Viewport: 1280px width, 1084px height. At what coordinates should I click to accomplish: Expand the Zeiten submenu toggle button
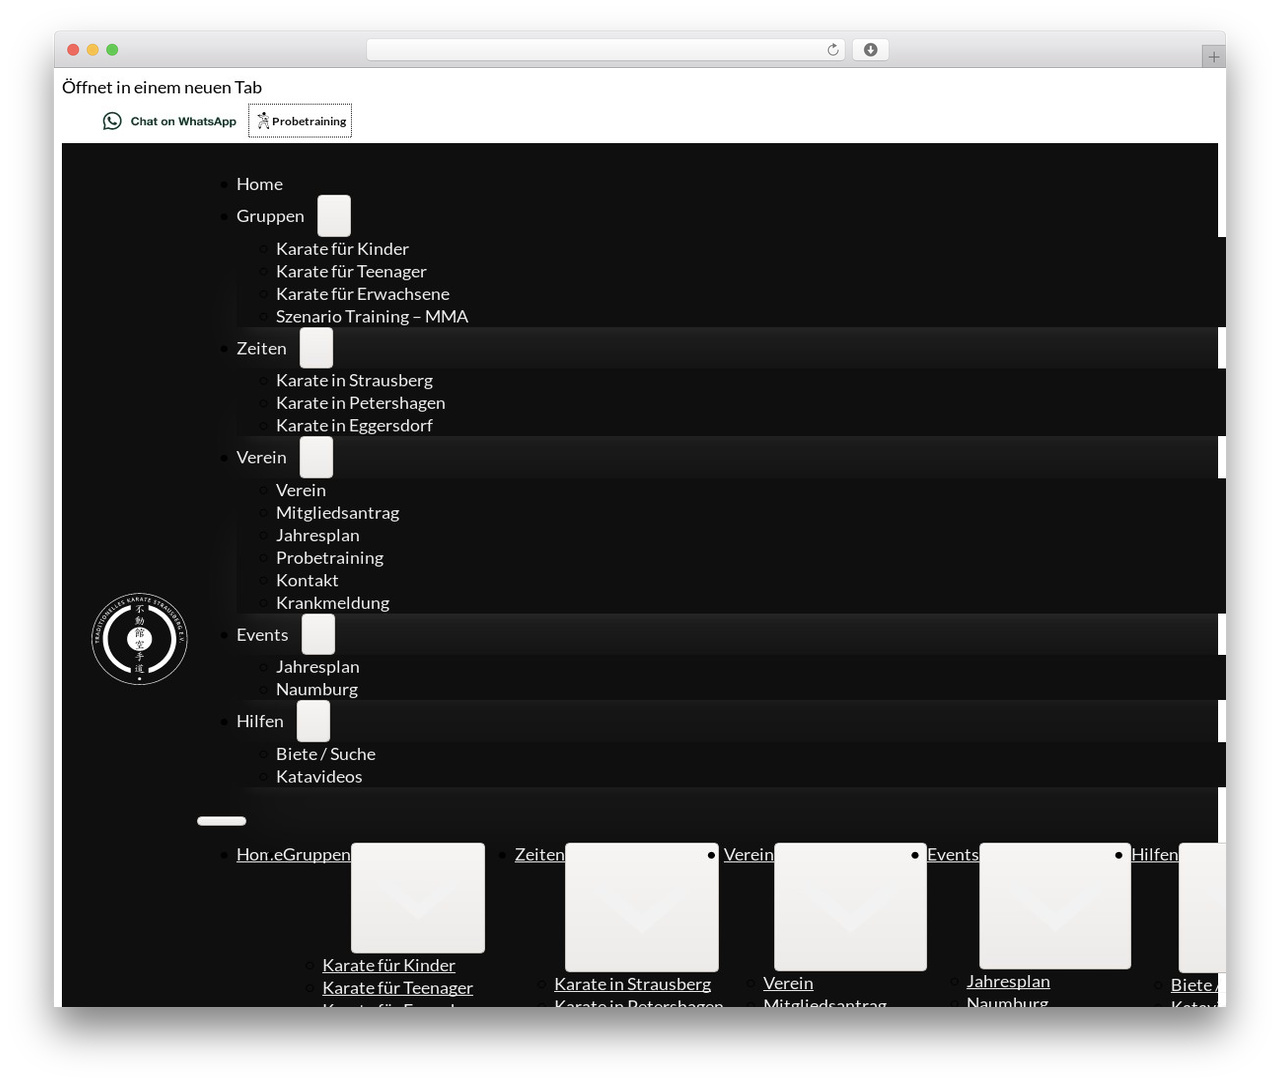316,348
